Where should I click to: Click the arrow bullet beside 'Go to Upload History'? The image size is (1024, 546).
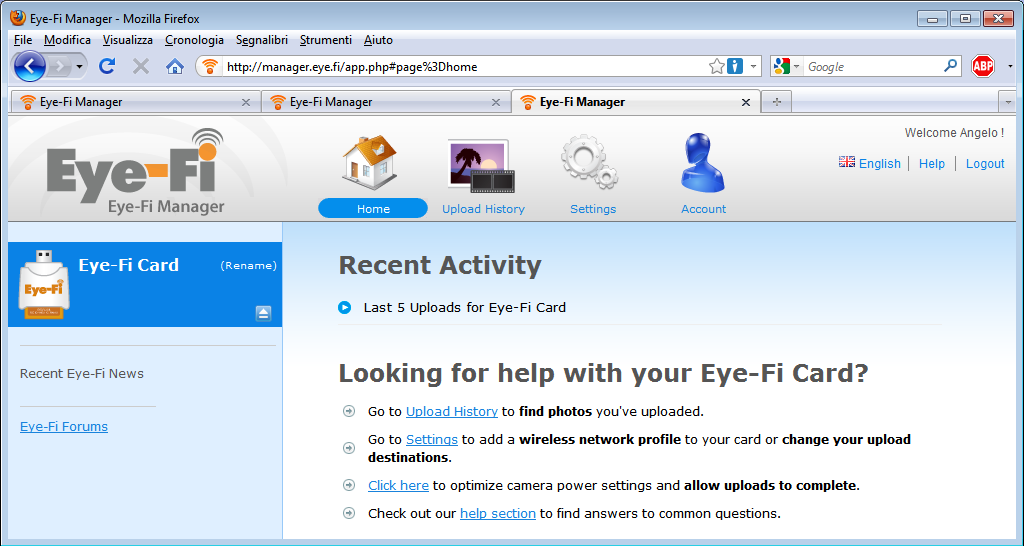pos(349,411)
